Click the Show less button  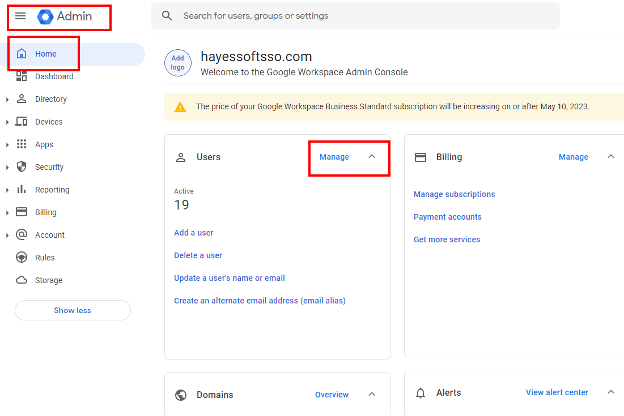(73, 310)
